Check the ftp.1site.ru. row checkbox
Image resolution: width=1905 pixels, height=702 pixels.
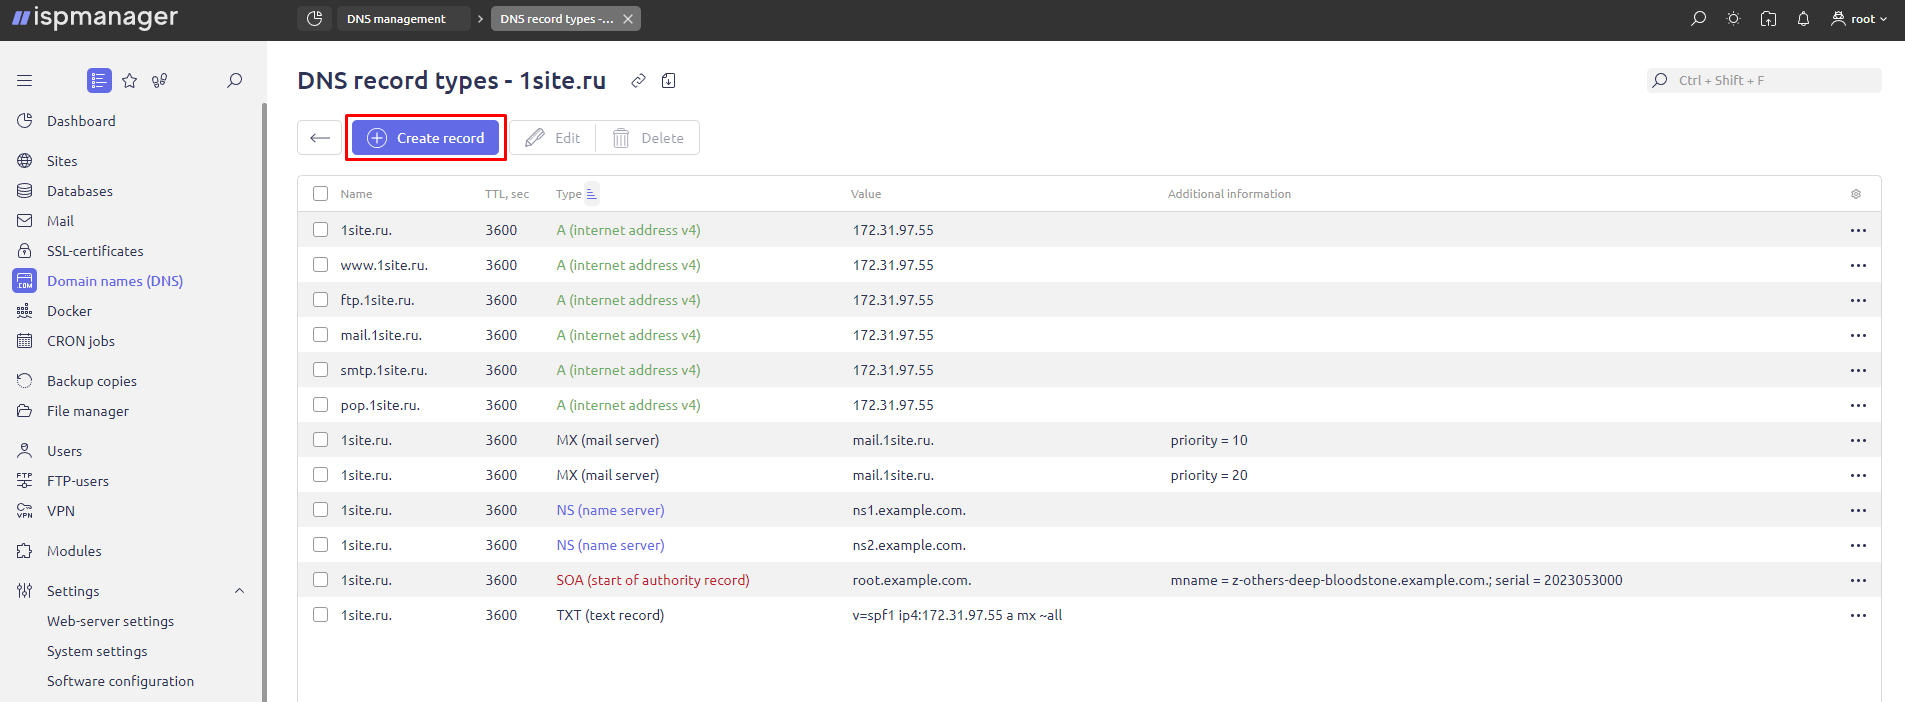pyautogui.click(x=320, y=300)
